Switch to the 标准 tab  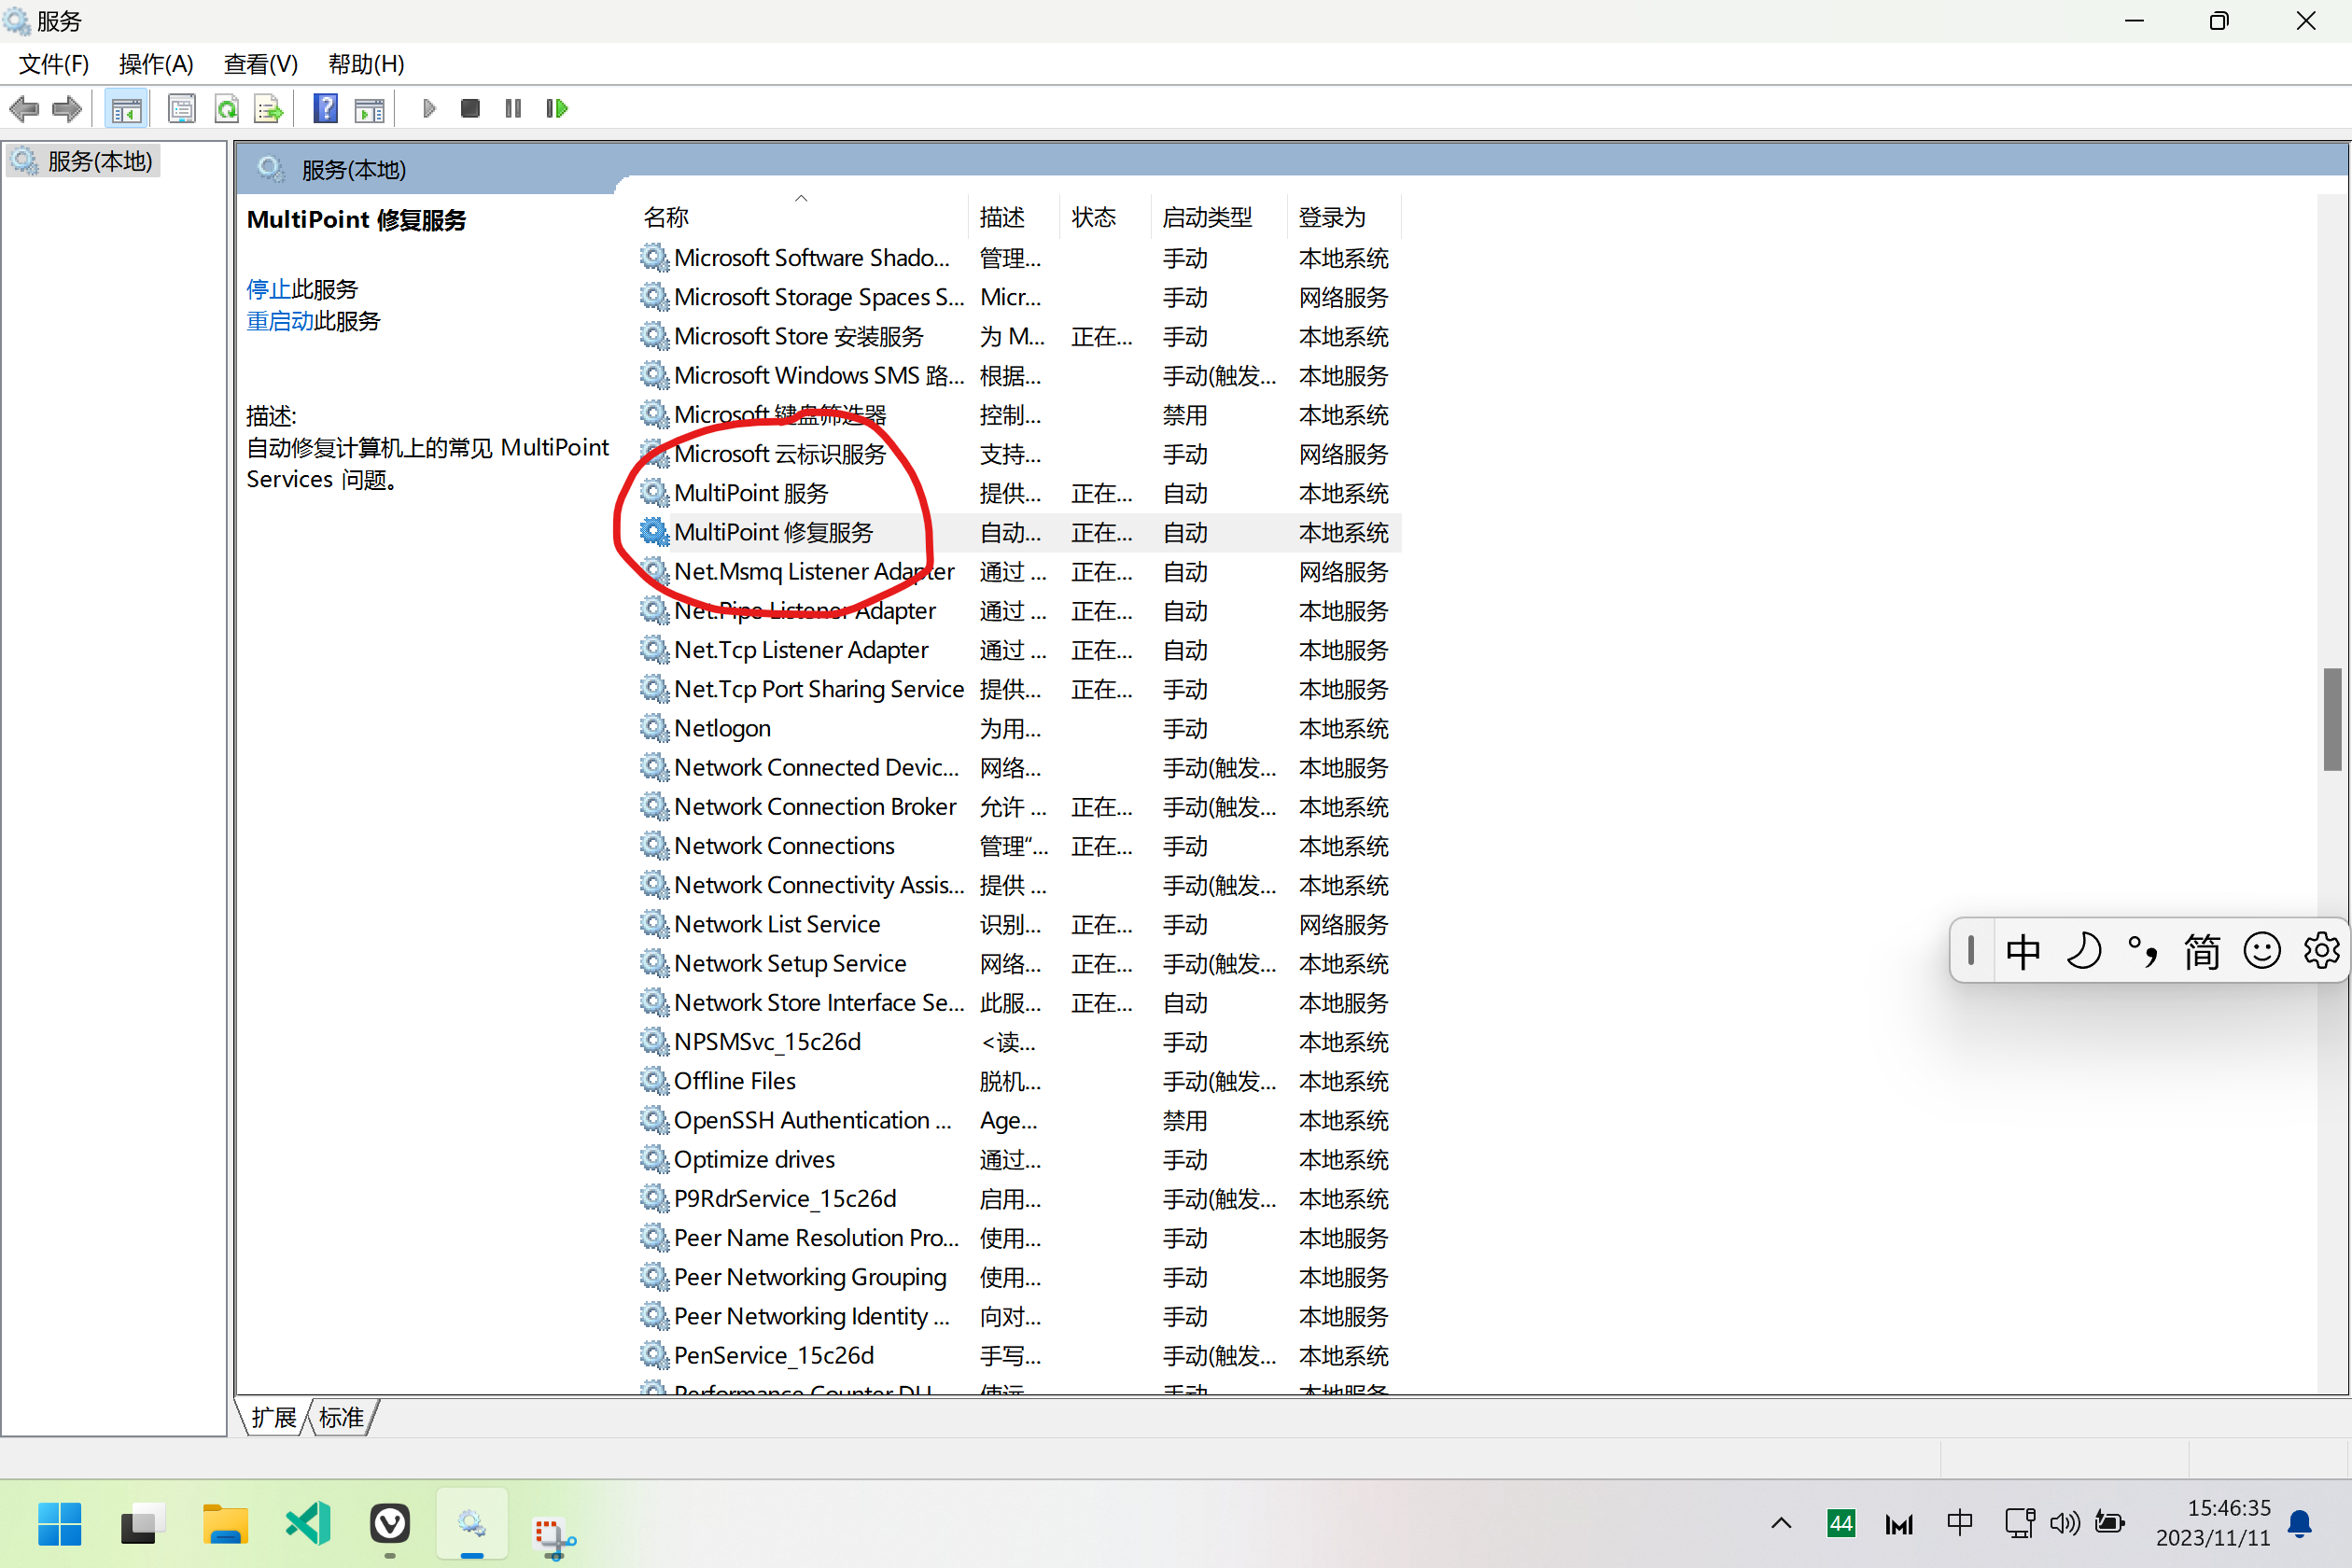pos(341,1417)
